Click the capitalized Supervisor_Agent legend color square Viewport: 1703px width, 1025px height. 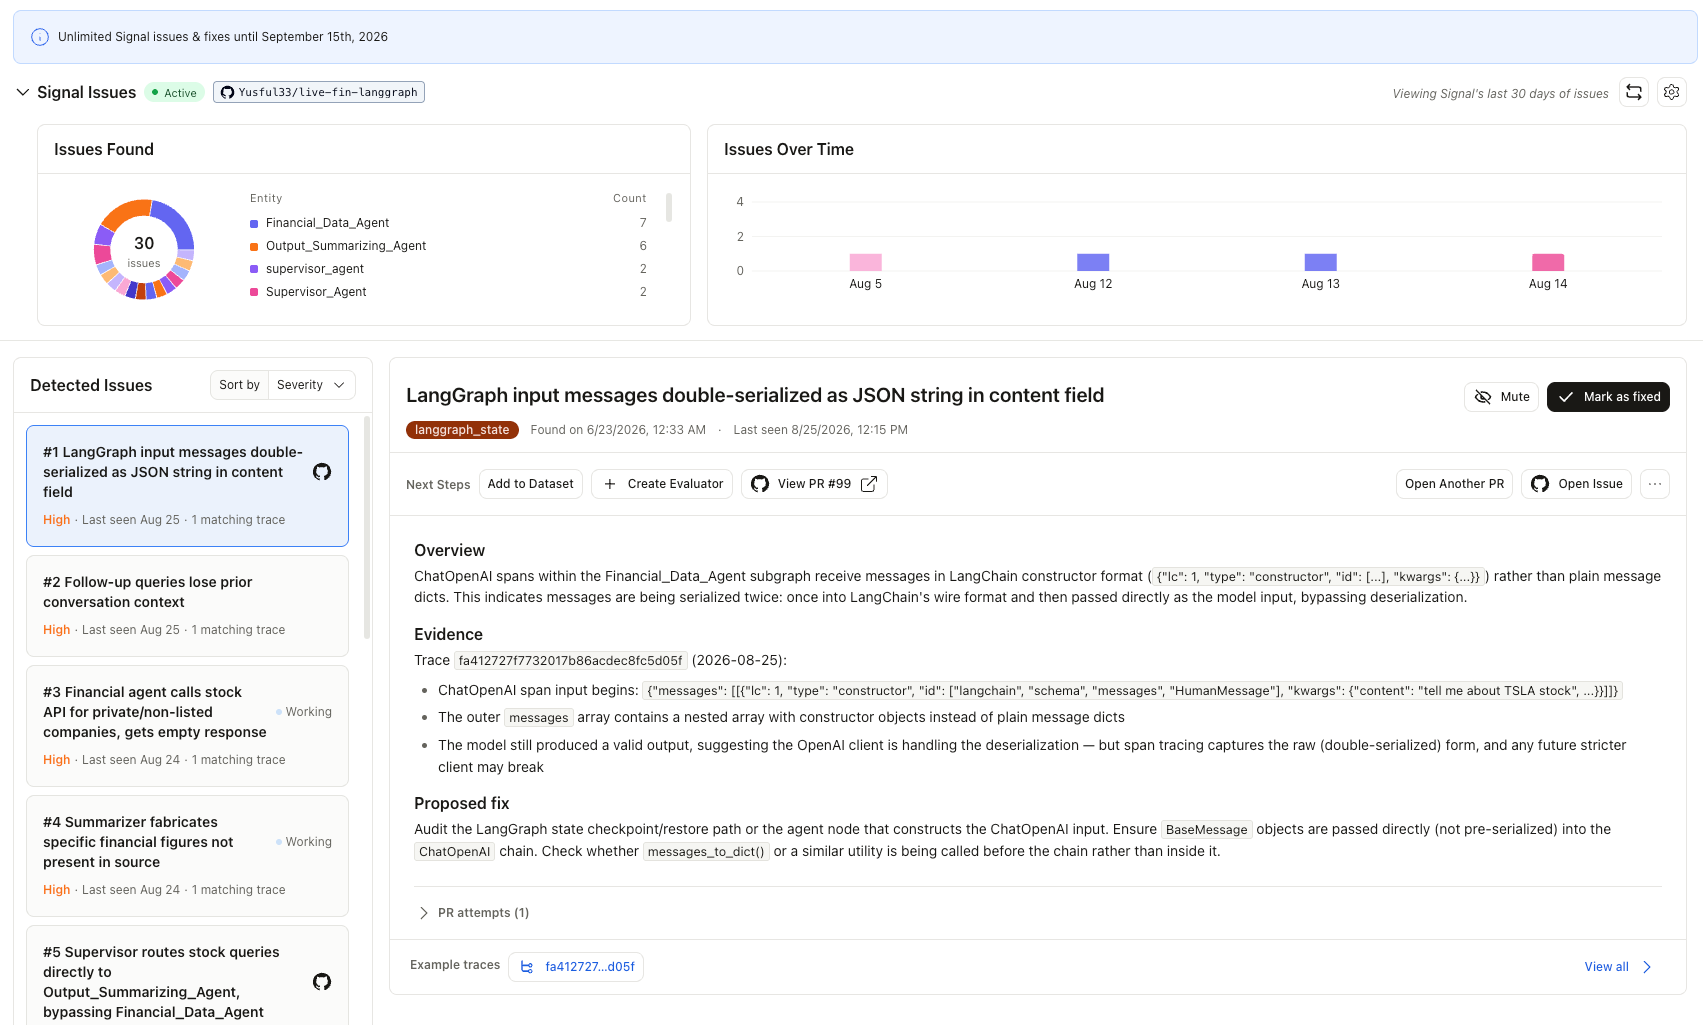[x=254, y=292]
